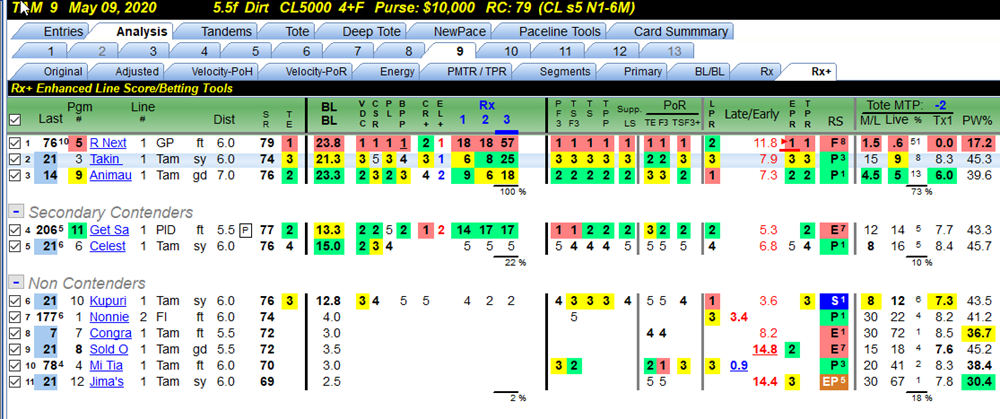Uncheck the Kupuri row checkbox
Image resolution: width=1000 pixels, height=419 pixels.
pyautogui.click(x=15, y=301)
